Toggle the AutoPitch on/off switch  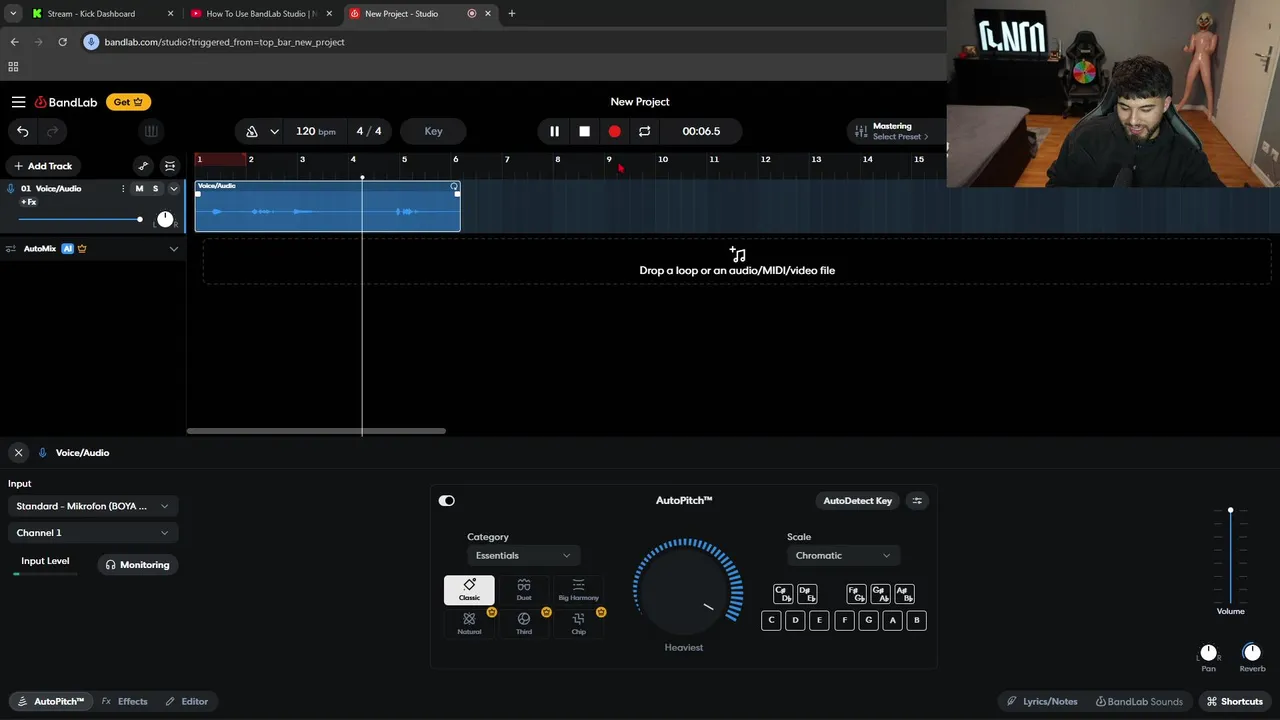pos(446,500)
